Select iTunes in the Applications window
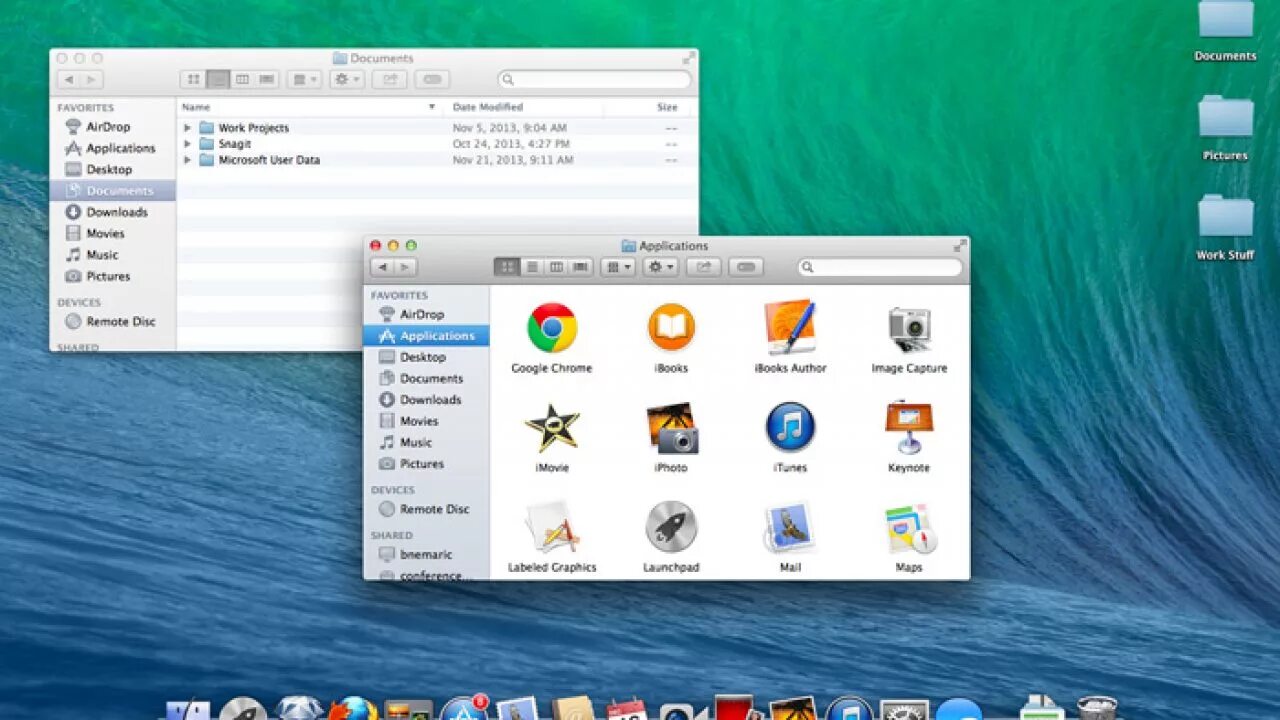The height and width of the screenshot is (720, 1280). 790,427
